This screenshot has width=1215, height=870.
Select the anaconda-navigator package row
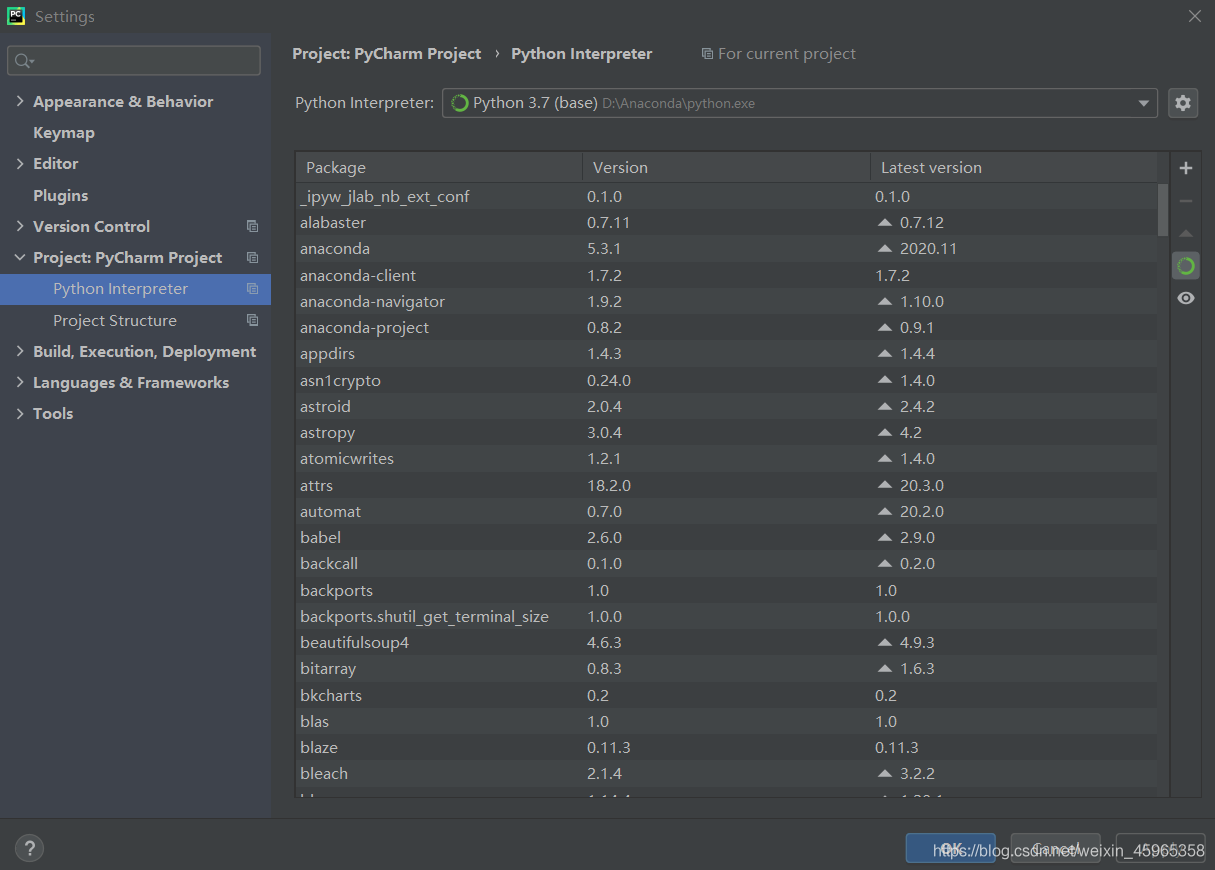(726, 302)
